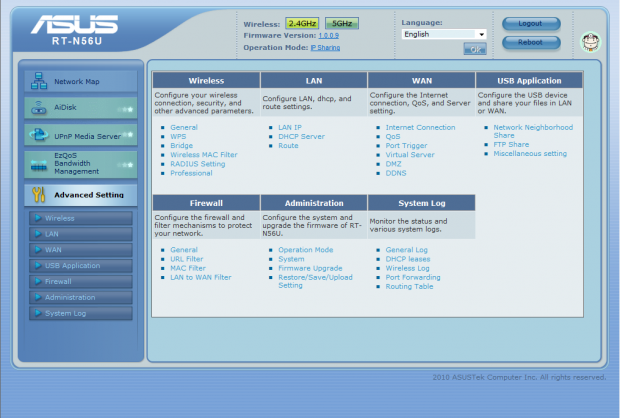The image size is (620, 418).
Task: Click the ASUS logo
Action: pos(74,25)
